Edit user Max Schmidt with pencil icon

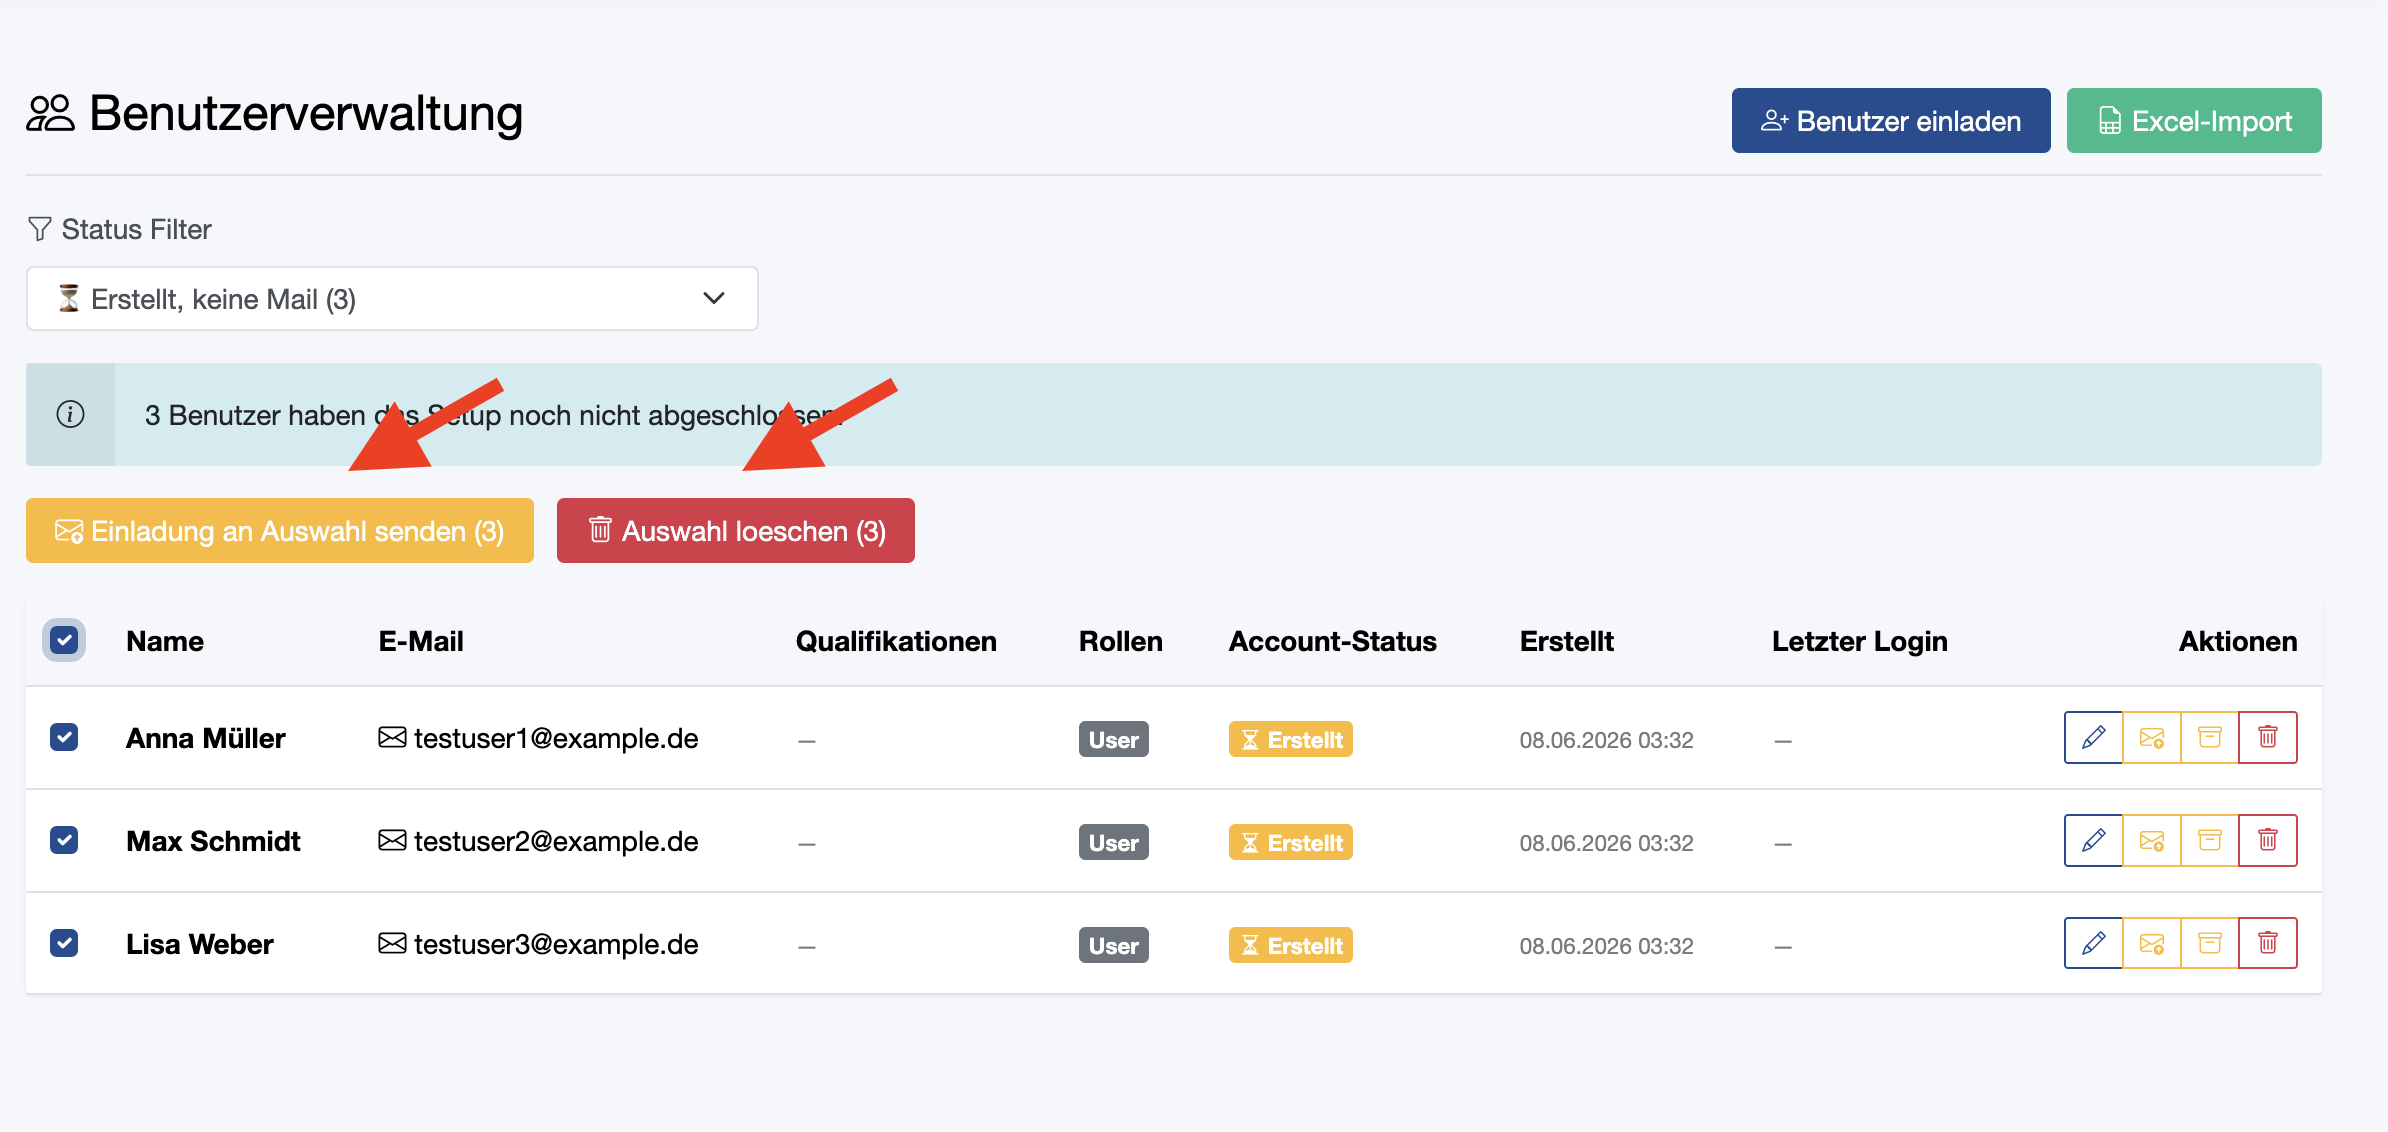[2093, 841]
